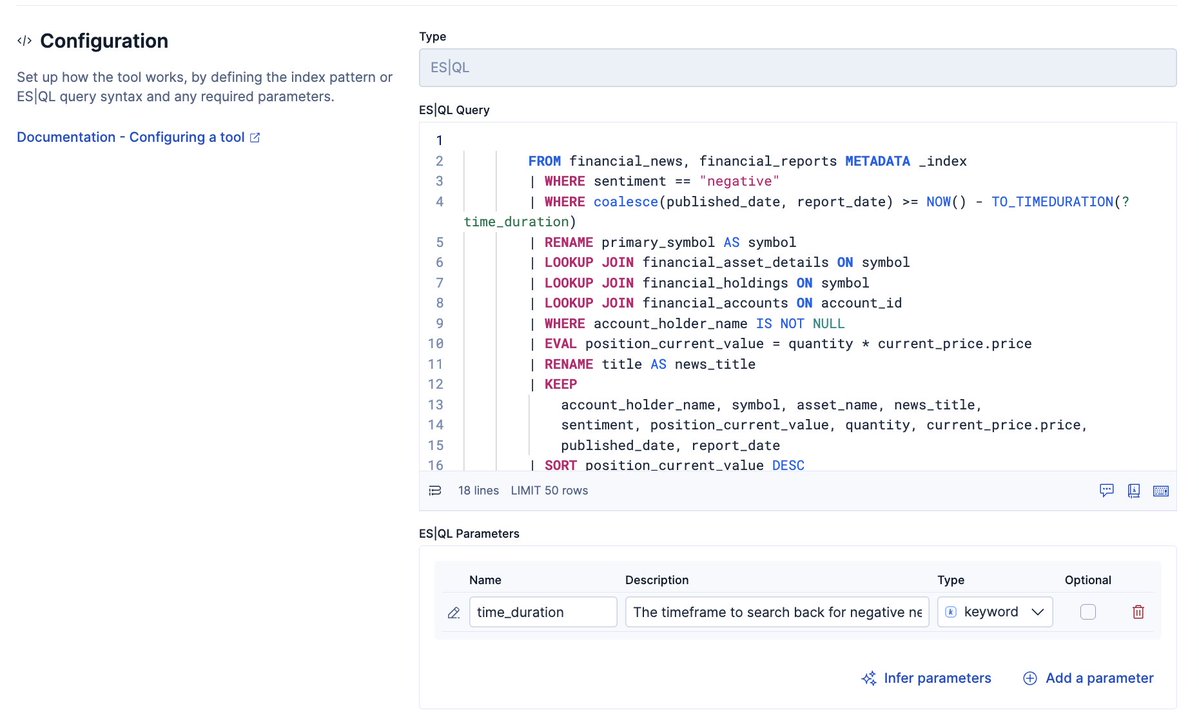Viewport: 1199px width, 726px height.
Task: Click the code brackets icon beside Configuration
Action: tap(24, 41)
